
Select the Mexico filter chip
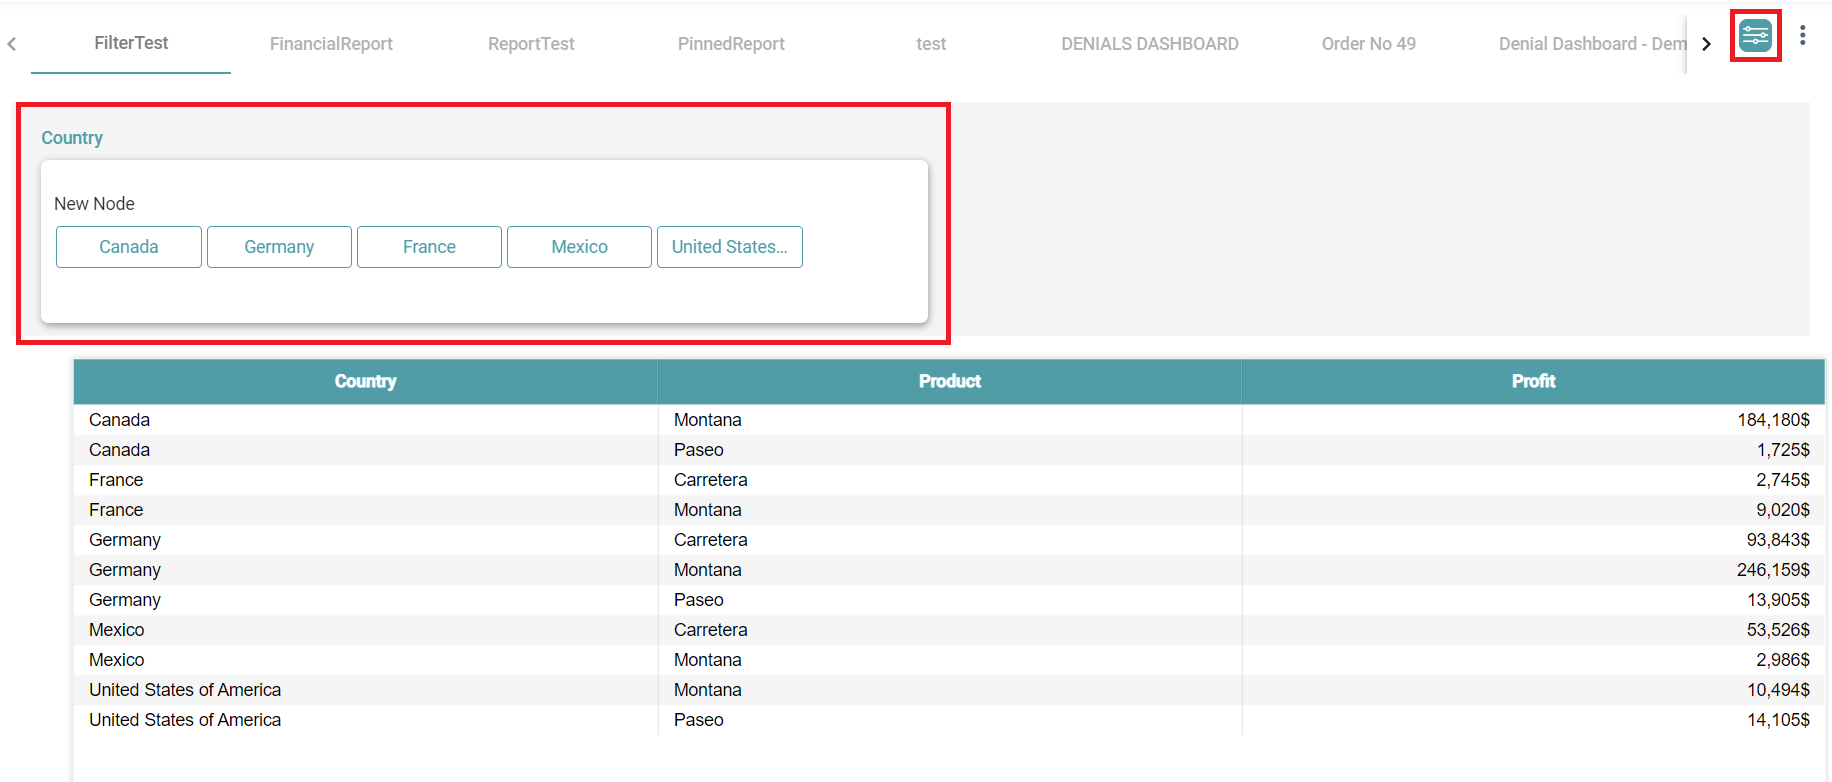(x=579, y=247)
